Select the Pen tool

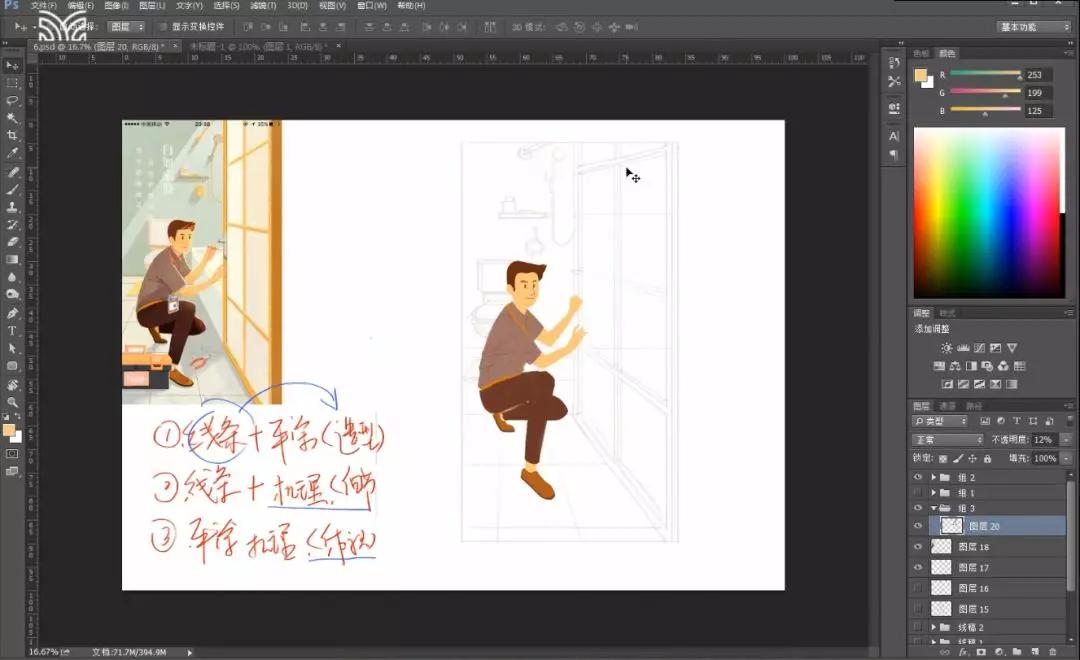12,313
